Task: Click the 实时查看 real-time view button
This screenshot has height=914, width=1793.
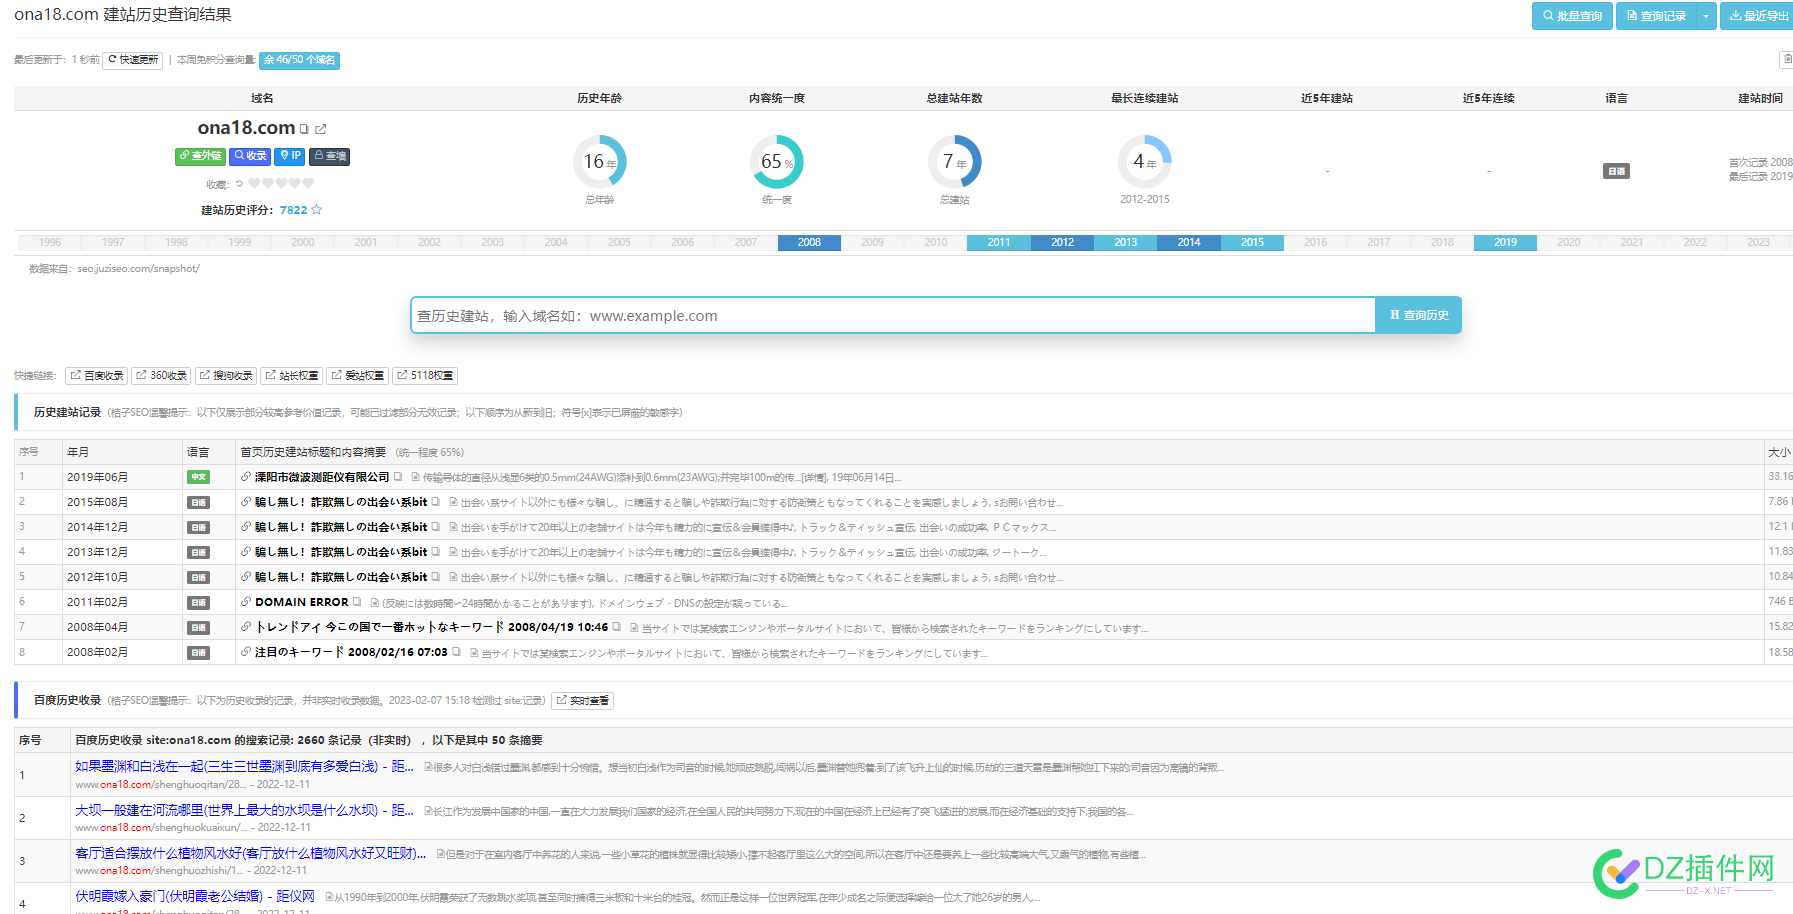Action: pos(583,701)
